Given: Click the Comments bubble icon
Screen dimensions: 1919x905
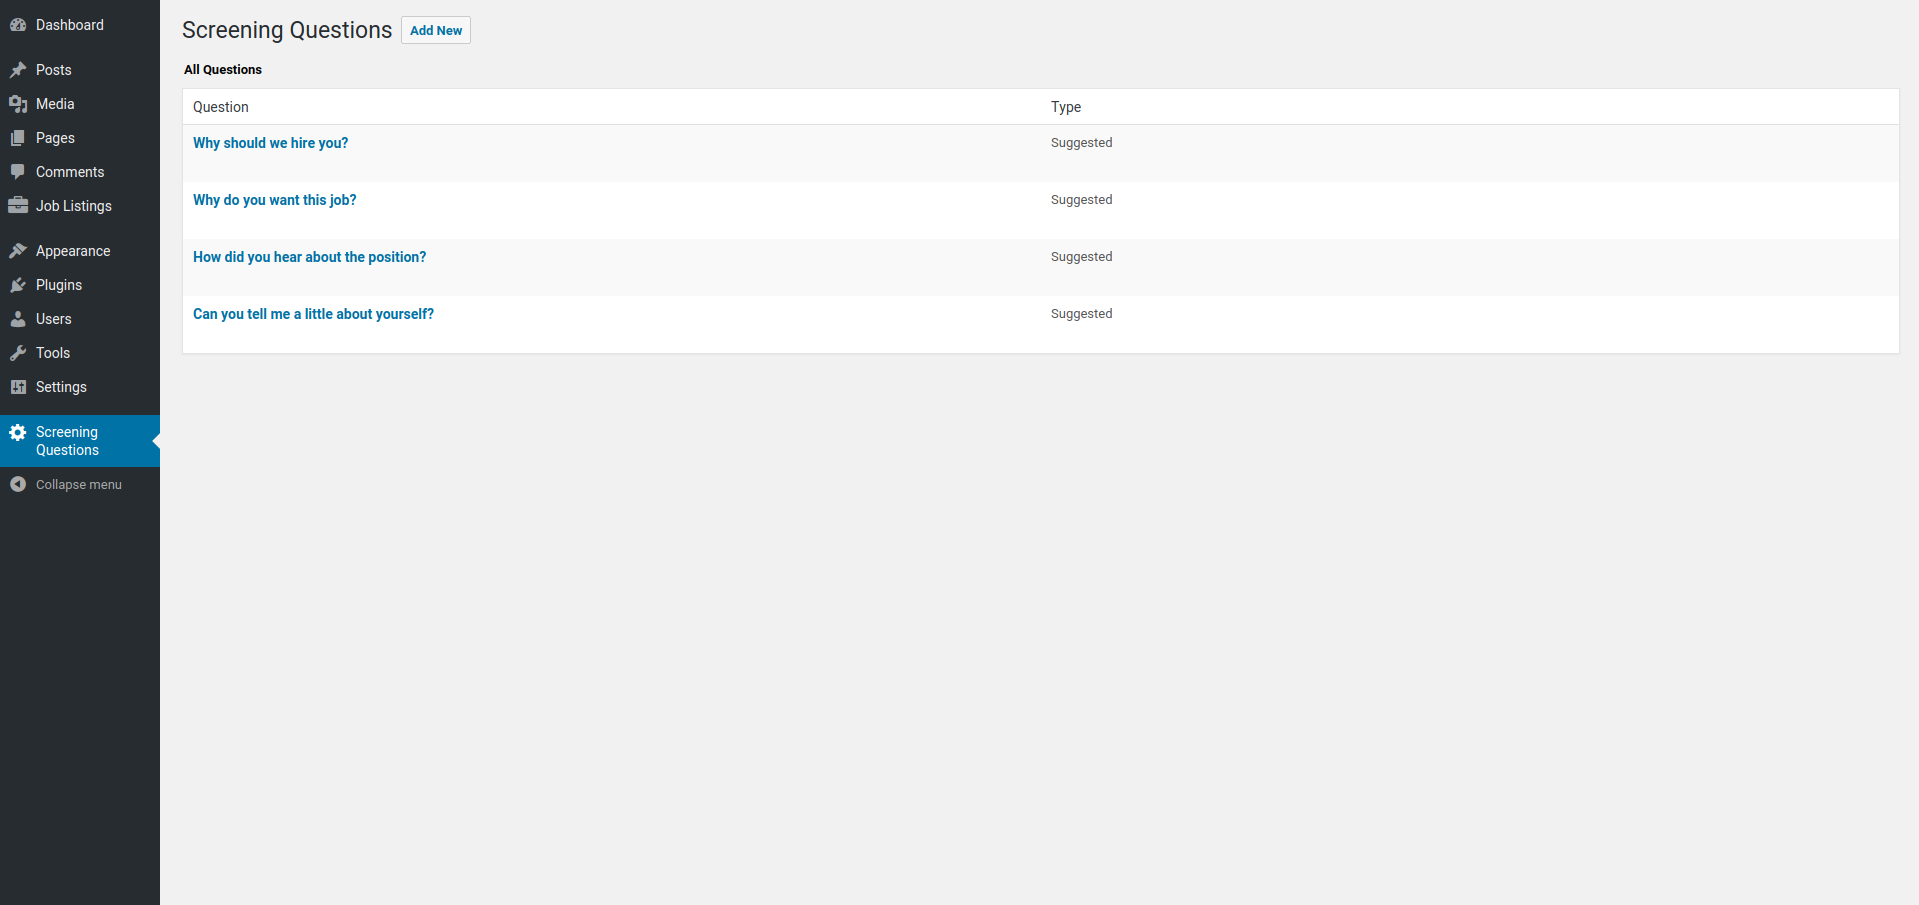Looking at the screenshot, I should 18,172.
